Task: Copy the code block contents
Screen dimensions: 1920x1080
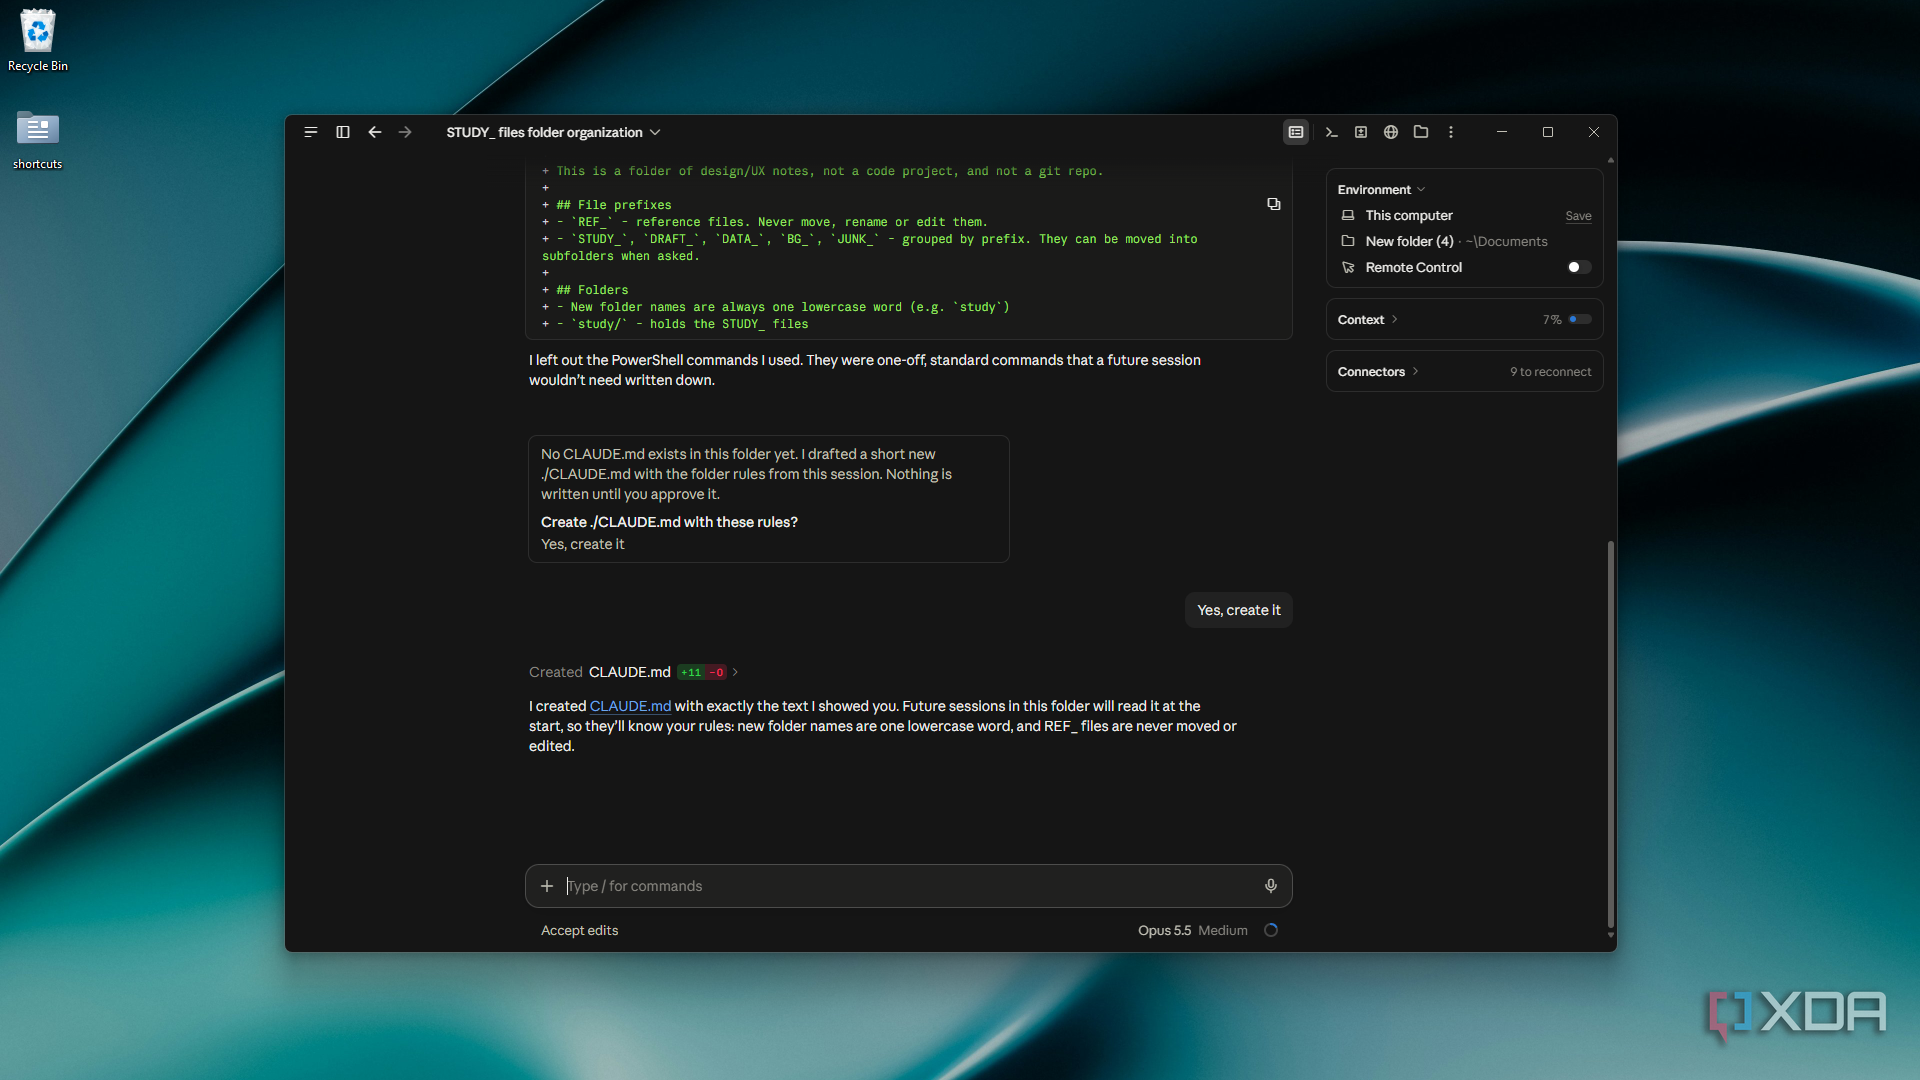Action: tap(1274, 204)
